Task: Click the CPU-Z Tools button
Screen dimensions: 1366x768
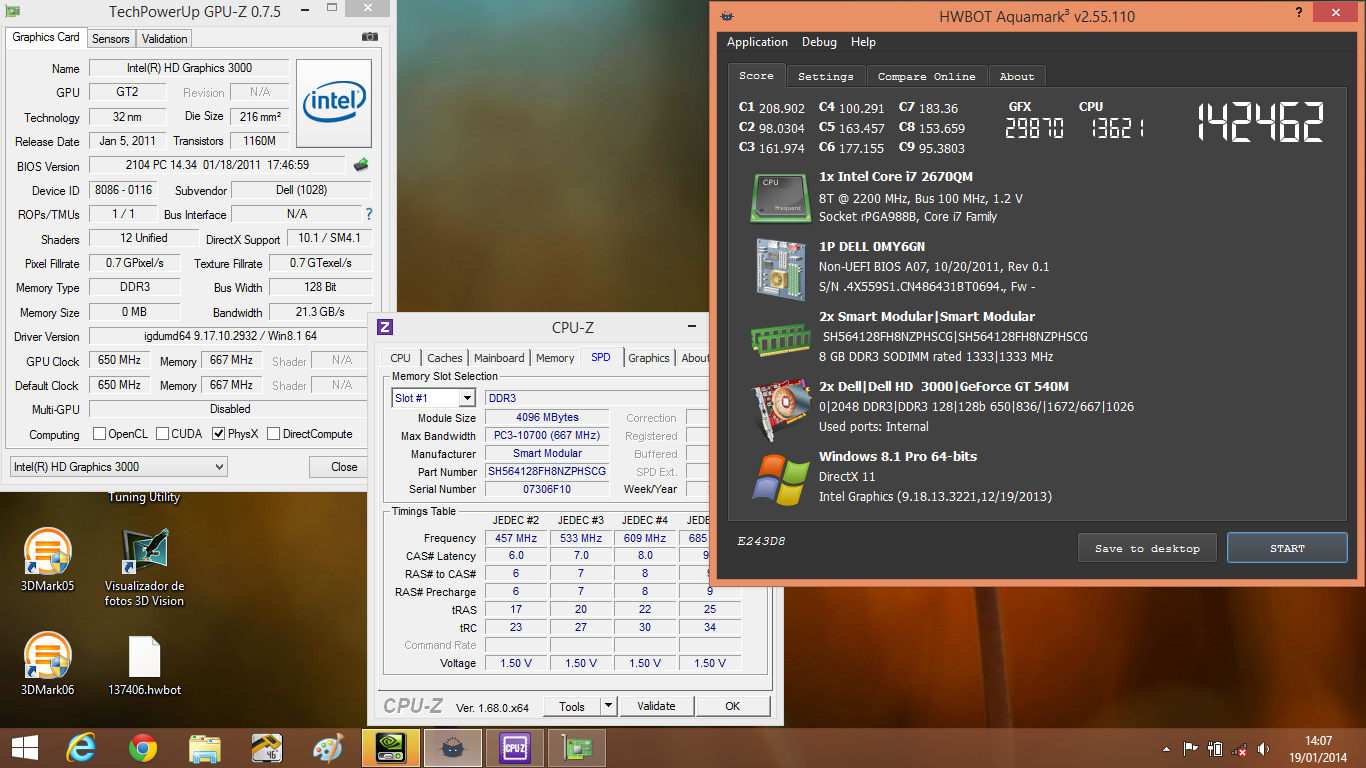Action: 572,706
